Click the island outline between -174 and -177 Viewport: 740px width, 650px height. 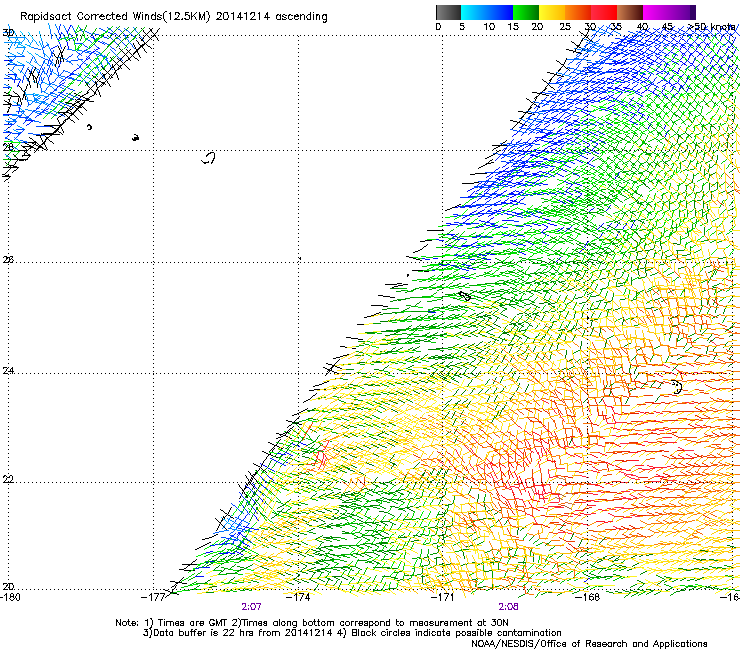click(209, 158)
